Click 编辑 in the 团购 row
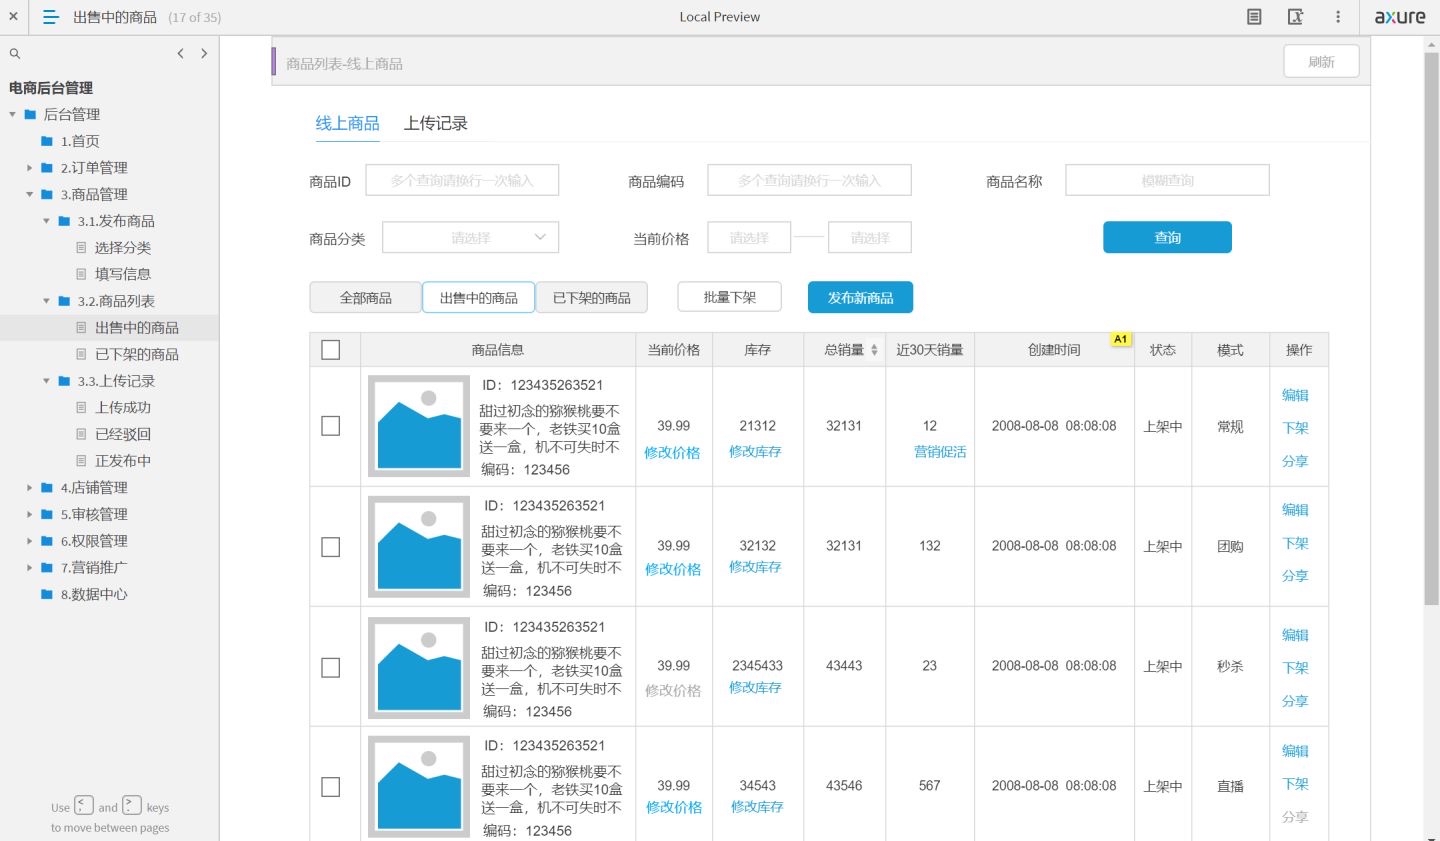 pyautogui.click(x=1295, y=510)
